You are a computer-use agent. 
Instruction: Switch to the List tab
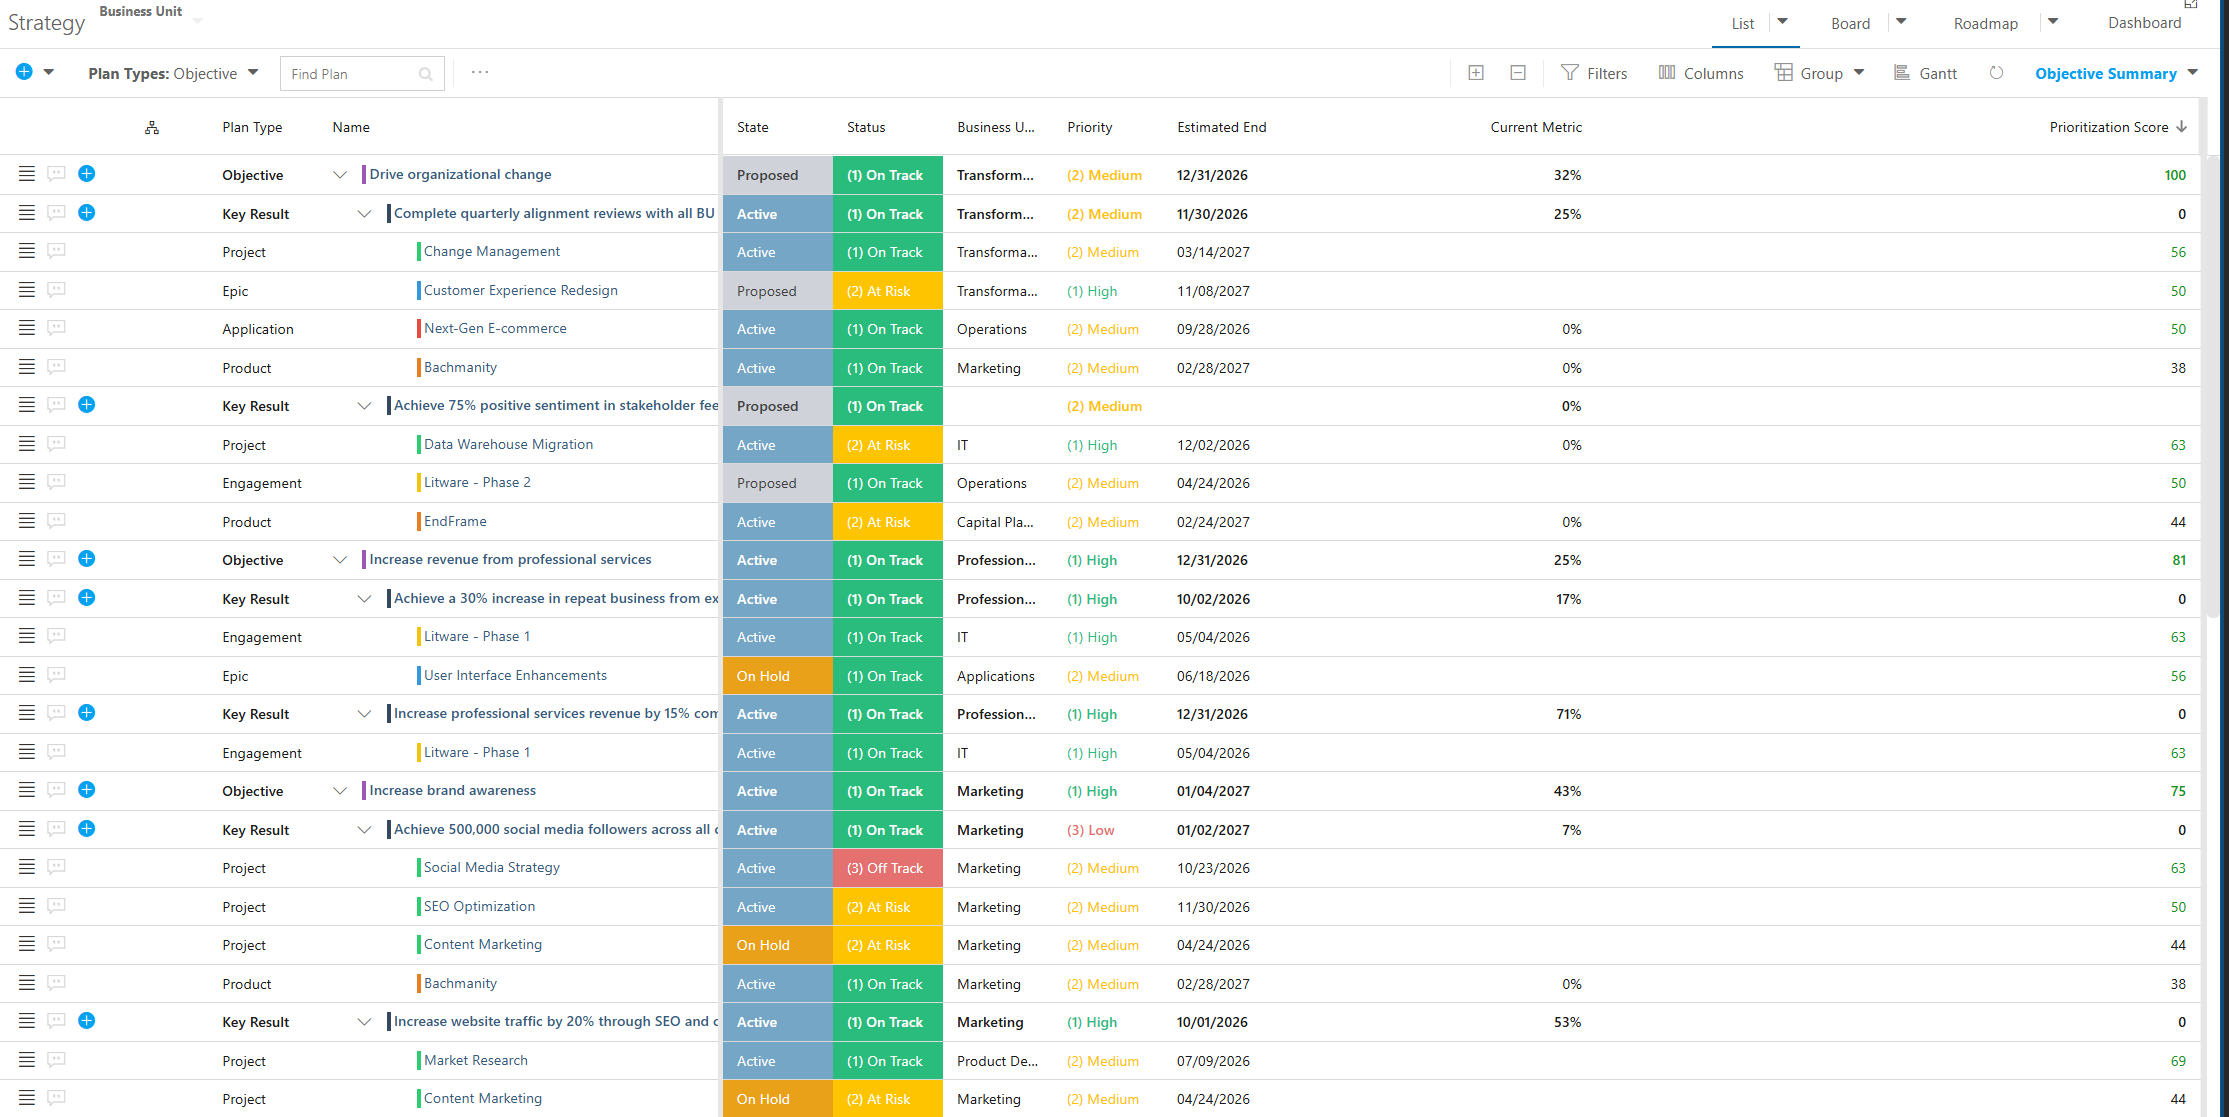pos(1743,23)
